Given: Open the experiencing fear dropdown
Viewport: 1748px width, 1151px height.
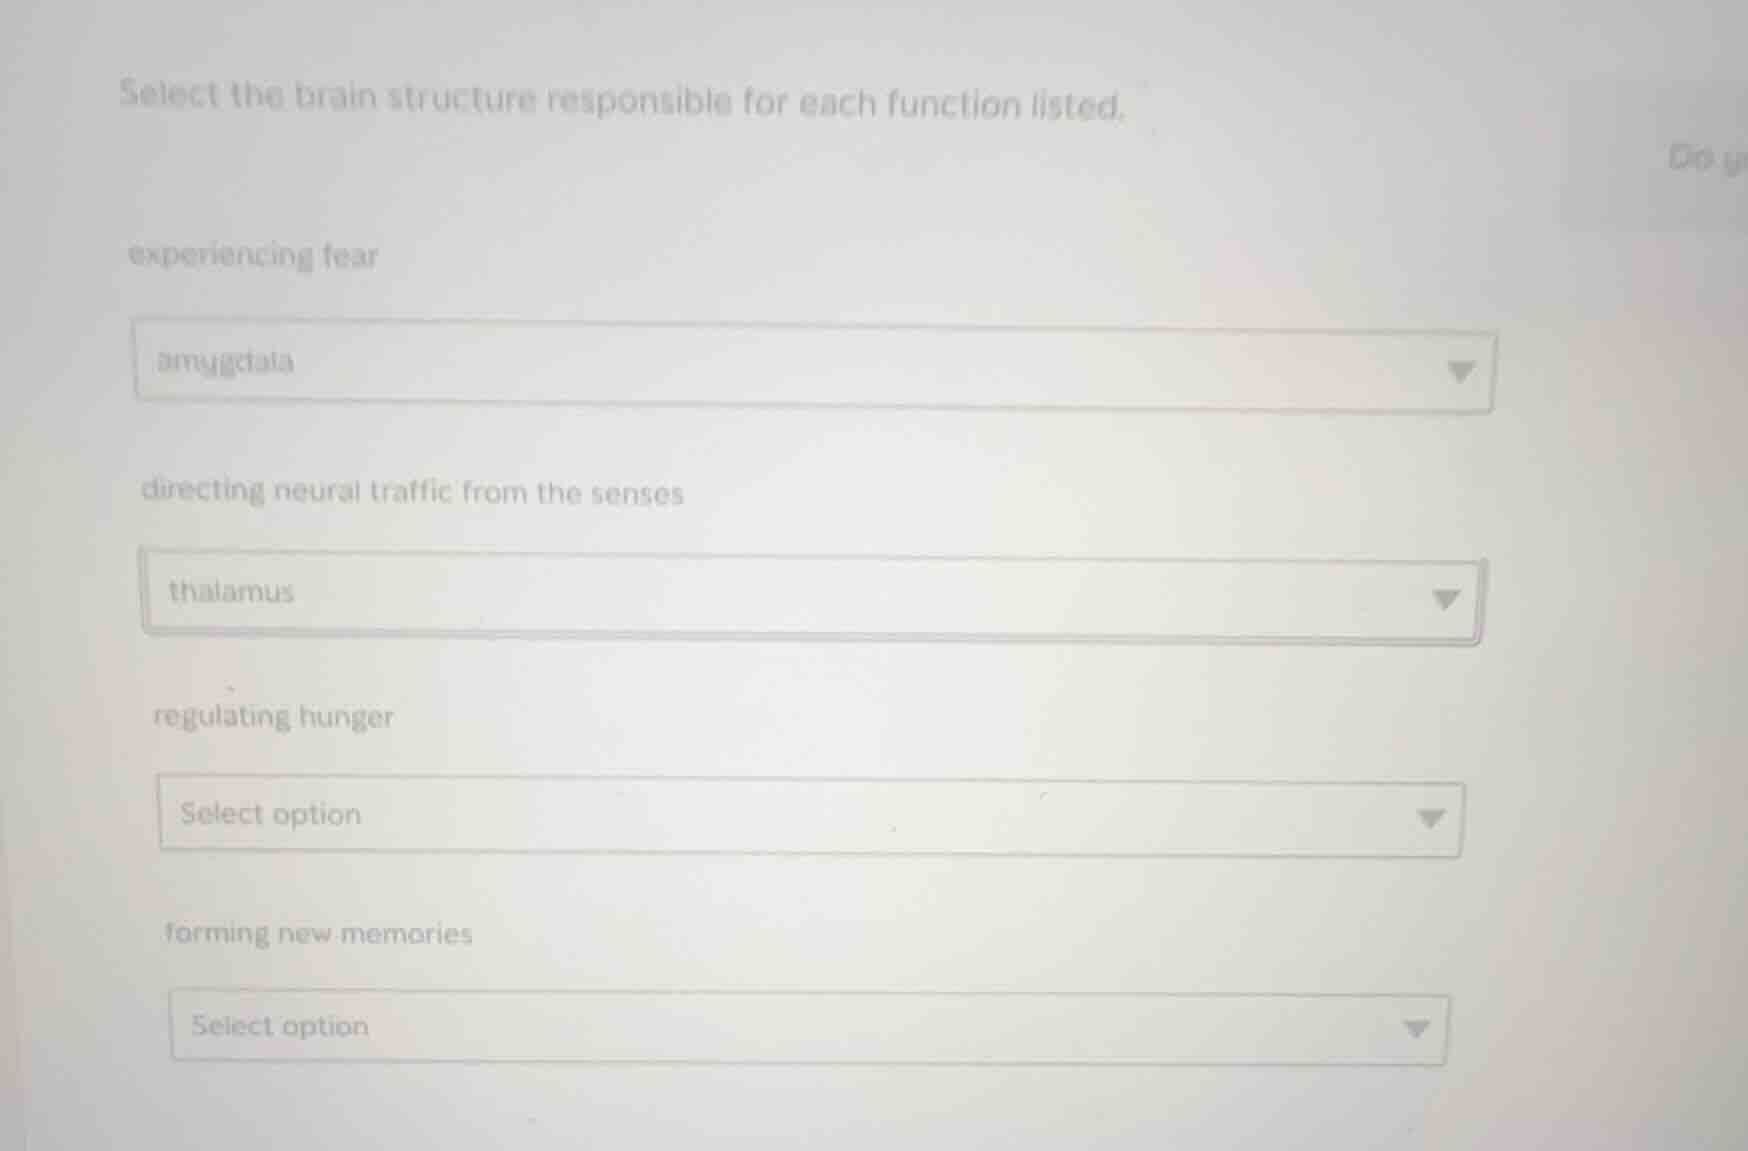Looking at the screenshot, I should point(814,368).
